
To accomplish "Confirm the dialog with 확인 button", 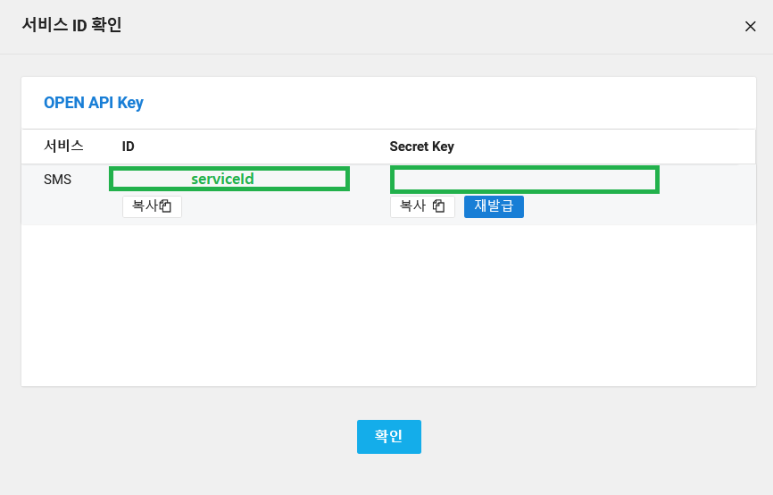I will click(x=389, y=436).
